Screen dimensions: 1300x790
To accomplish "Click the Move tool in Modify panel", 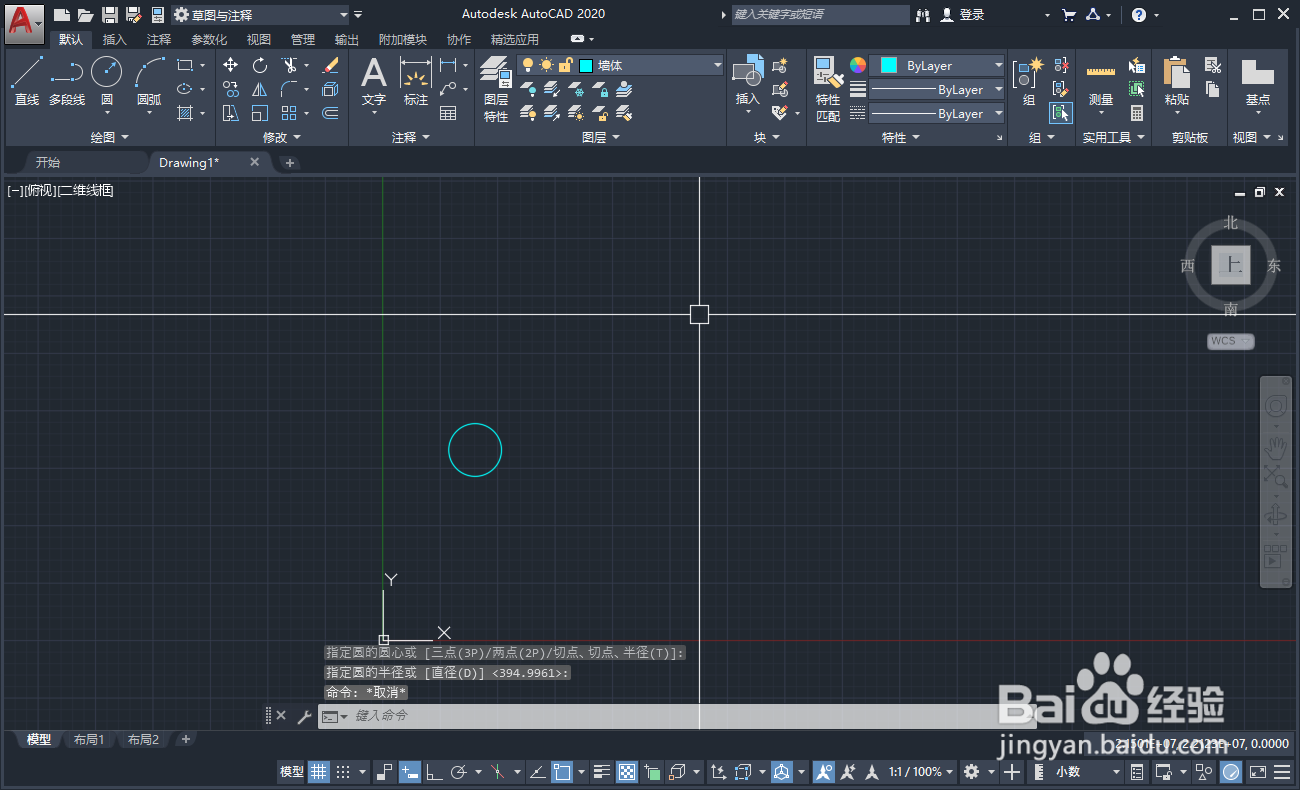I will tap(231, 65).
